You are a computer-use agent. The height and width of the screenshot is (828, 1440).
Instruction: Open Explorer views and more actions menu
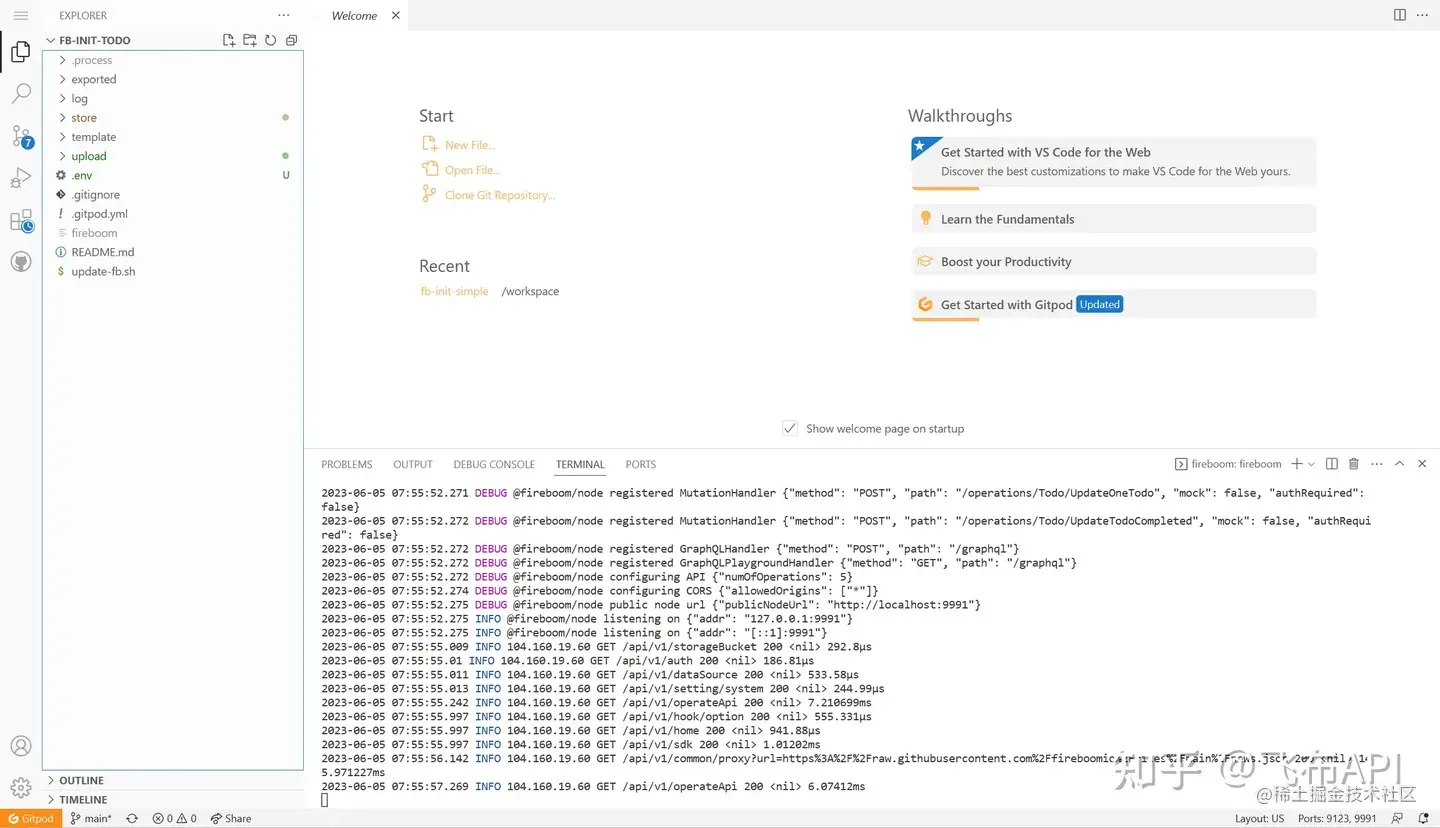click(284, 16)
